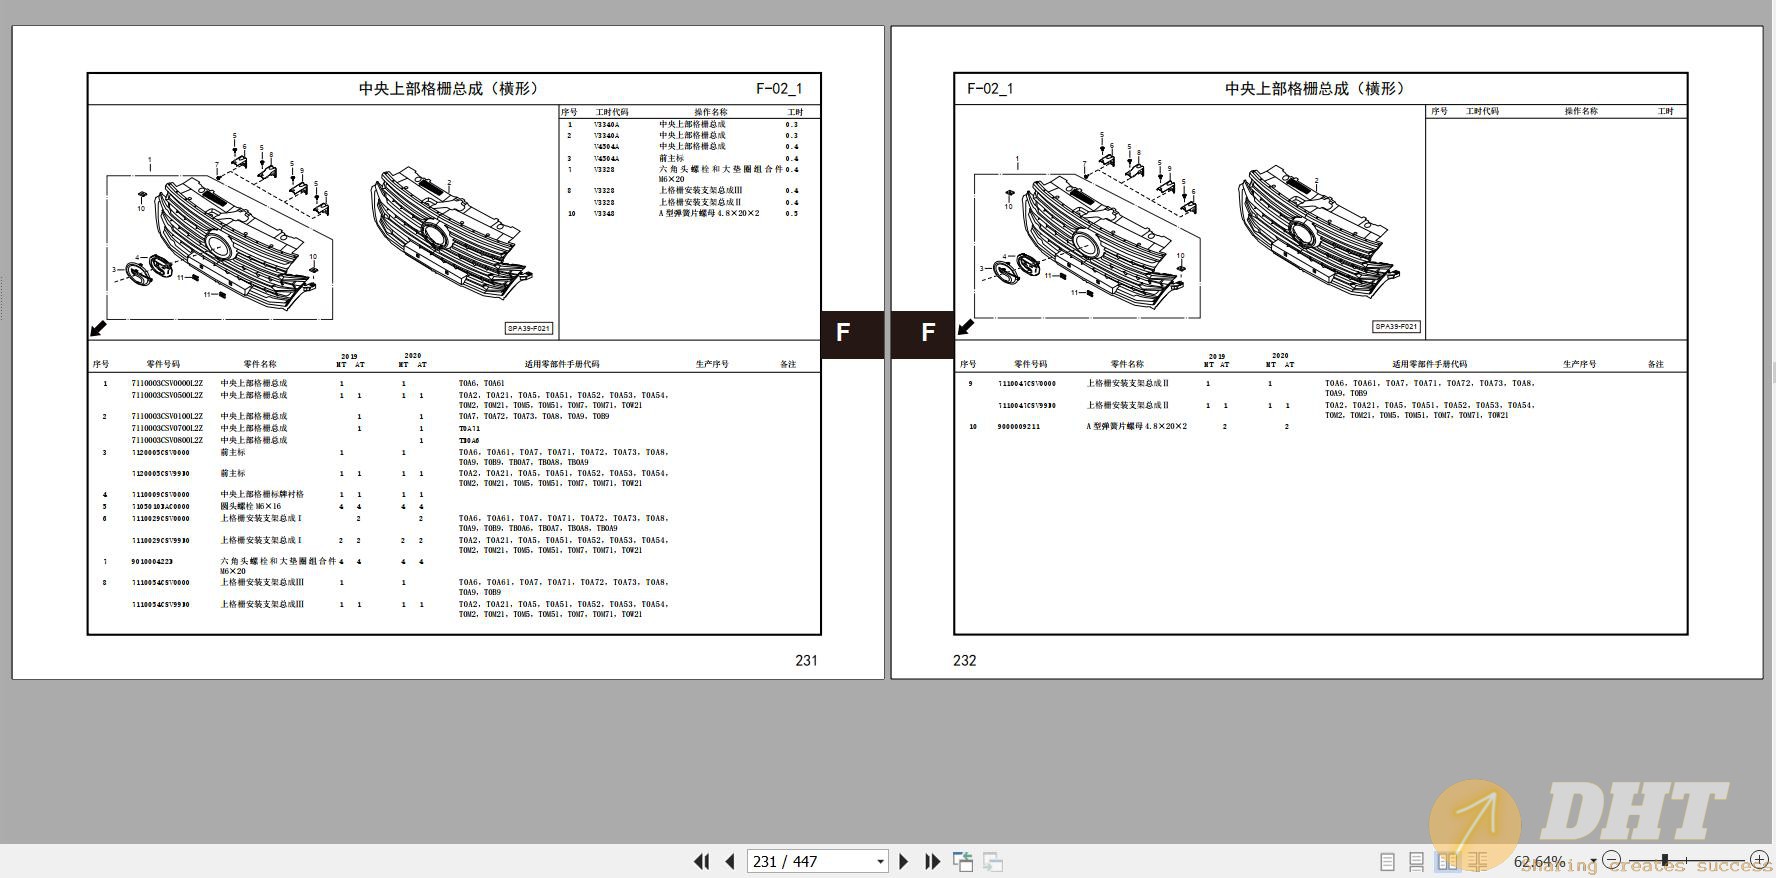The image size is (1776, 878).
Task: Select continuous facing page view
Action: [1478, 861]
